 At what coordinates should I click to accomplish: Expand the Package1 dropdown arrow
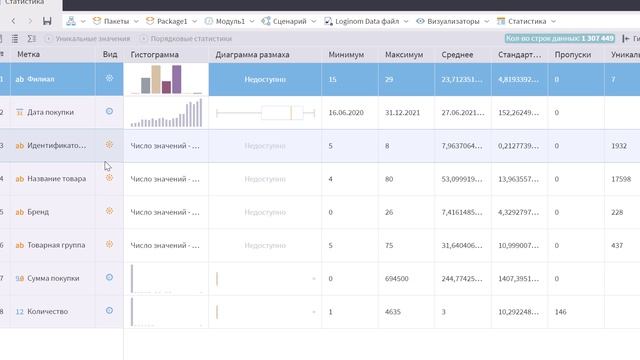point(194,21)
